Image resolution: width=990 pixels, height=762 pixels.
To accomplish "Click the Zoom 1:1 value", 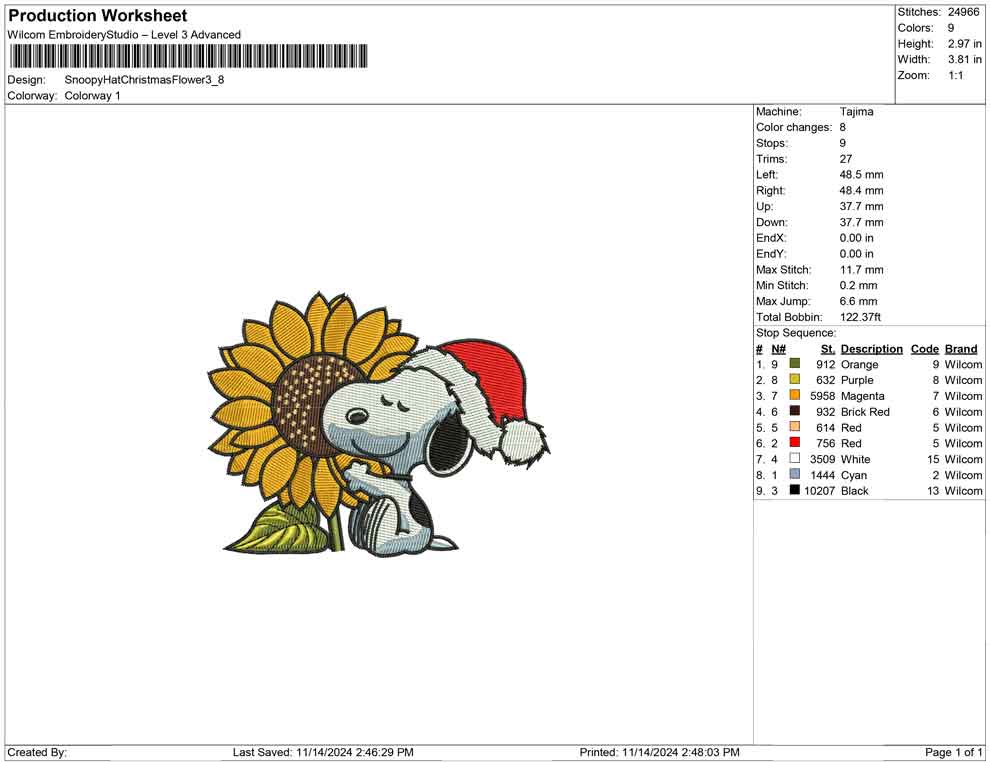I will (947, 75).
